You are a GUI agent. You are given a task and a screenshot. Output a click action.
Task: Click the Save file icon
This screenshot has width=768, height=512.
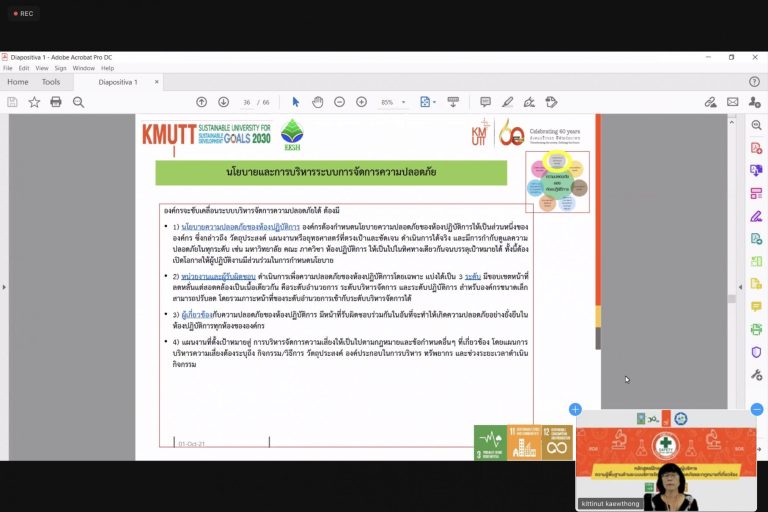(12, 102)
